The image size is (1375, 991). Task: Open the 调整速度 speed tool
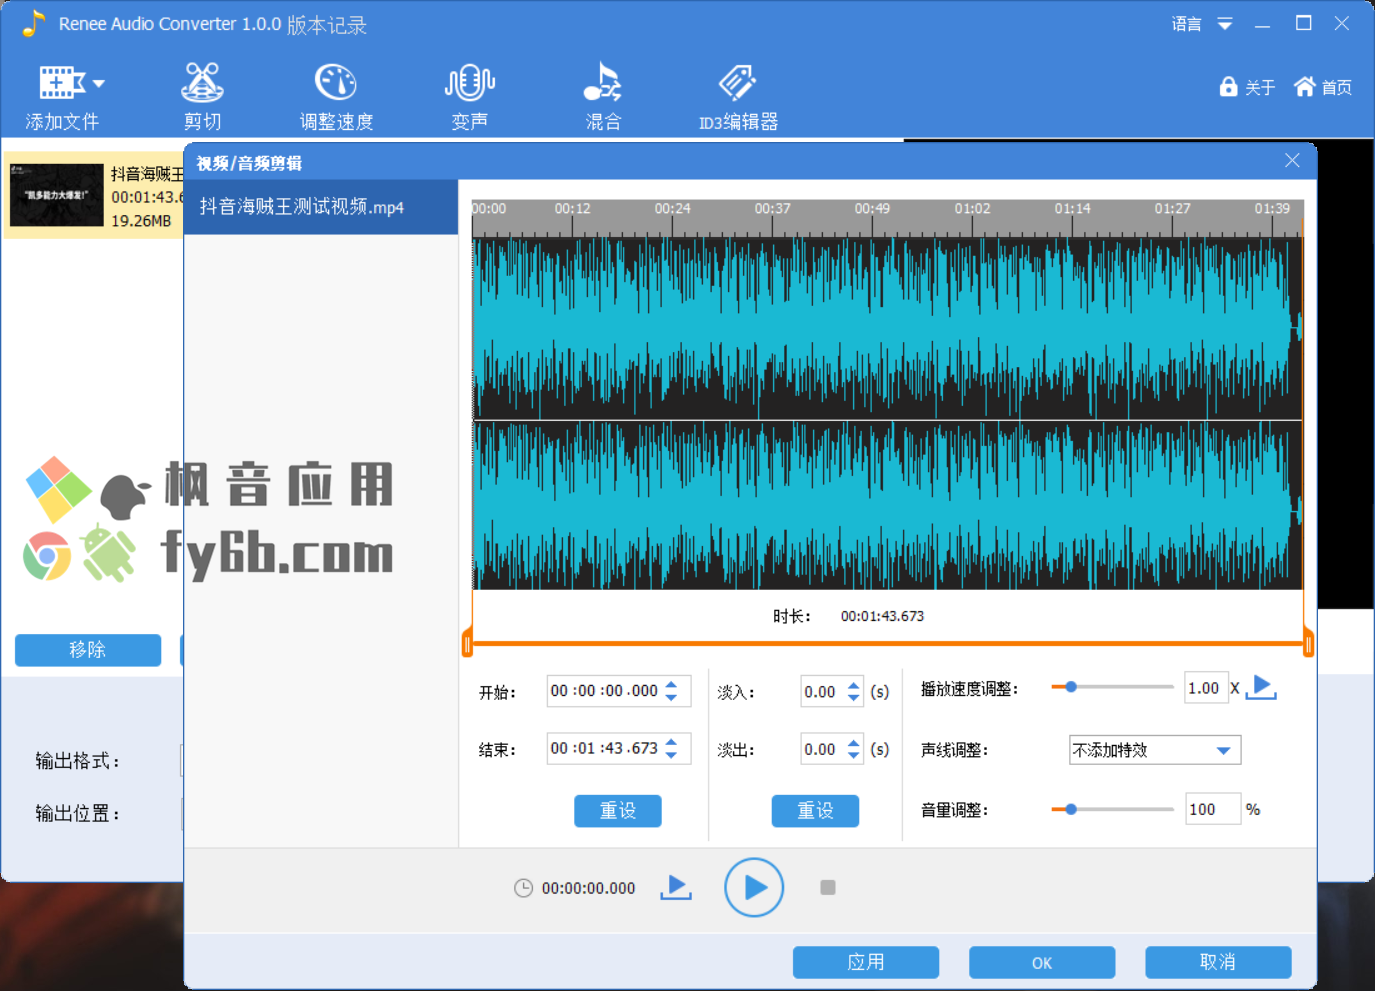click(336, 98)
